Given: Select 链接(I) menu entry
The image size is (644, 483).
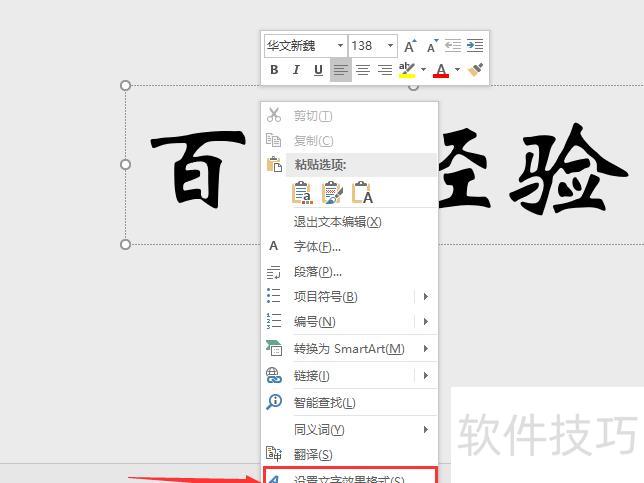Looking at the screenshot, I should pos(338,376).
